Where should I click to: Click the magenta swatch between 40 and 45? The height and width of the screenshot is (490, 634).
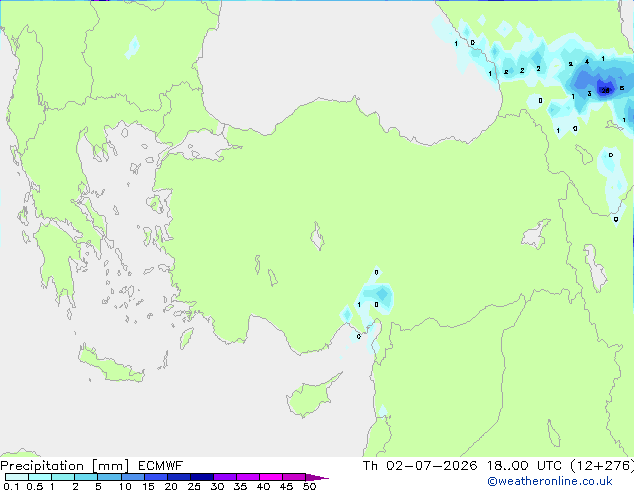pos(271,477)
